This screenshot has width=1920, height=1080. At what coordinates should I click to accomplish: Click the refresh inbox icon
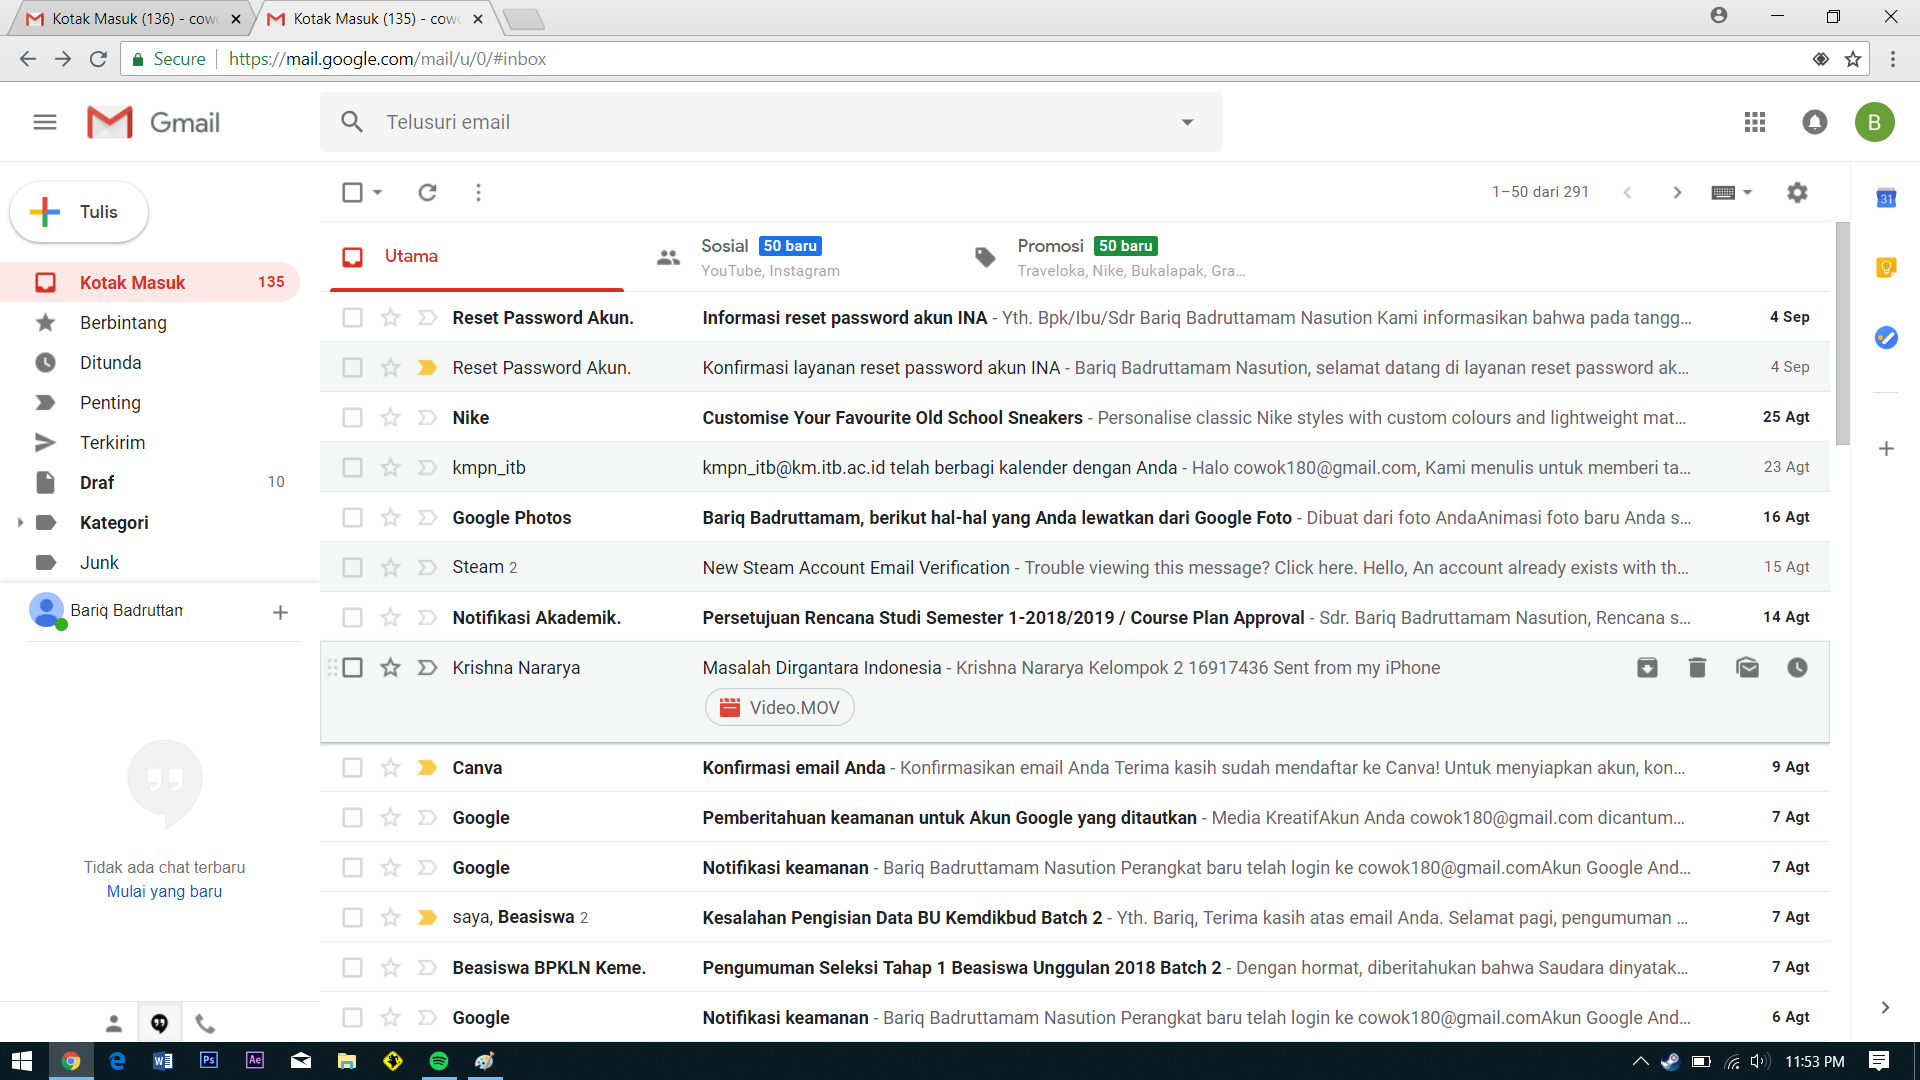pyautogui.click(x=427, y=192)
